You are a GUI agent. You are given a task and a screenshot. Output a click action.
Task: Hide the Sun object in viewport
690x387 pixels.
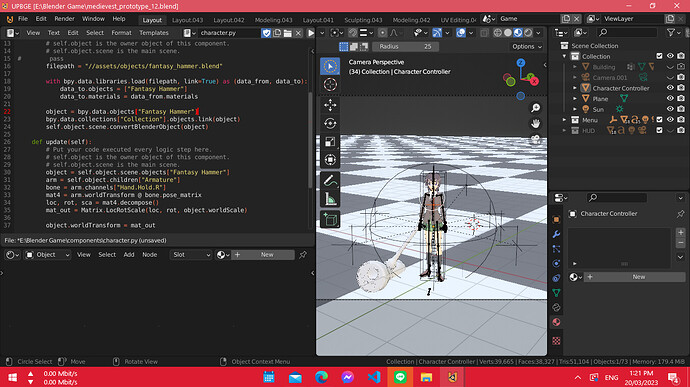click(x=670, y=109)
